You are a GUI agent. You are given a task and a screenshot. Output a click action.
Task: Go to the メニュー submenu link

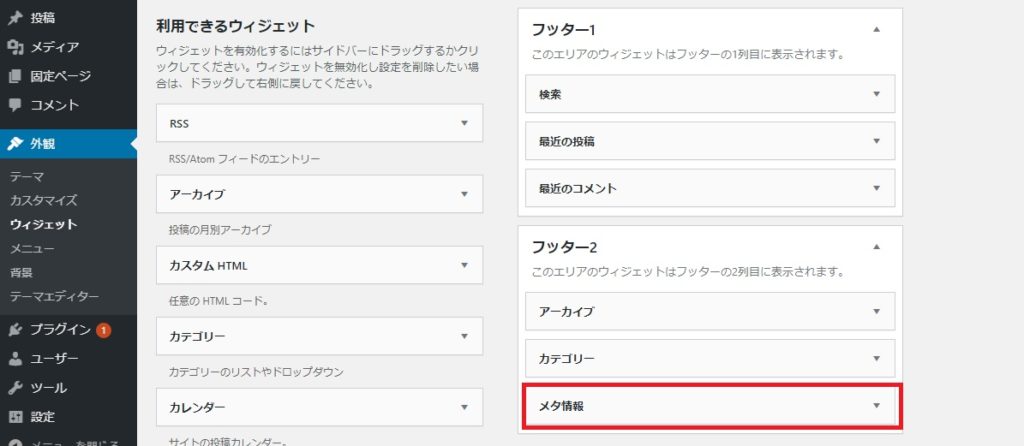click(32, 249)
